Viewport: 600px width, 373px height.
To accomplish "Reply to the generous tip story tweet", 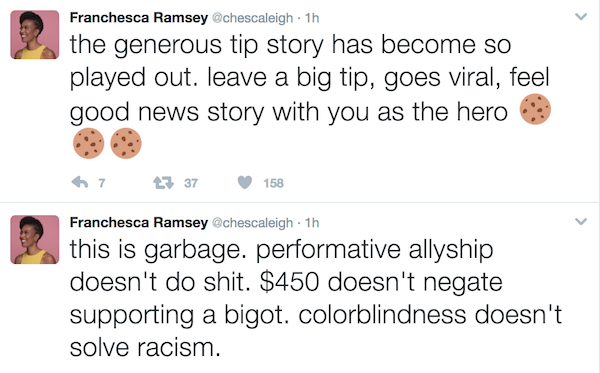I will coord(80,182).
